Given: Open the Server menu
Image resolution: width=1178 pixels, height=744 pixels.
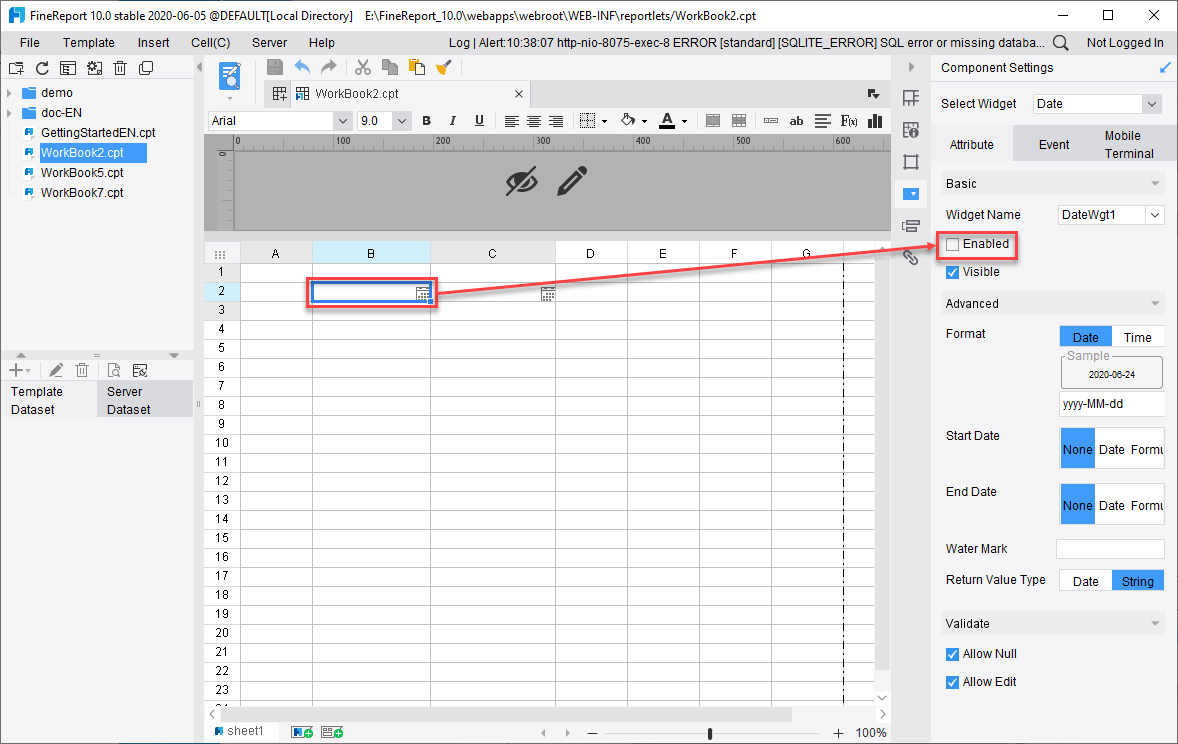Looking at the screenshot, I should tap(269, 43).
